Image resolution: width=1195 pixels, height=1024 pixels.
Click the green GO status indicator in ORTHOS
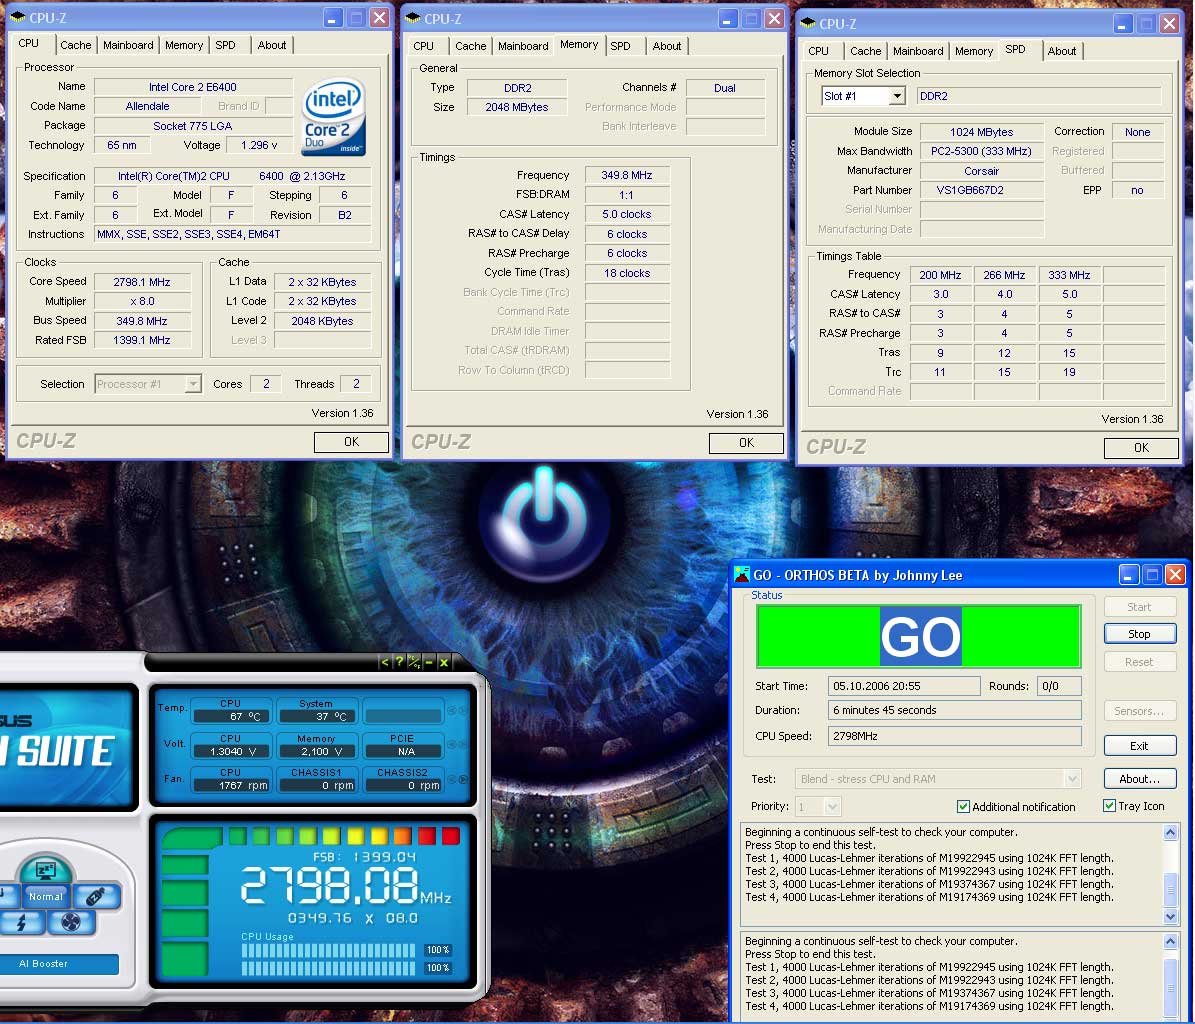click(x=919, y=636)
